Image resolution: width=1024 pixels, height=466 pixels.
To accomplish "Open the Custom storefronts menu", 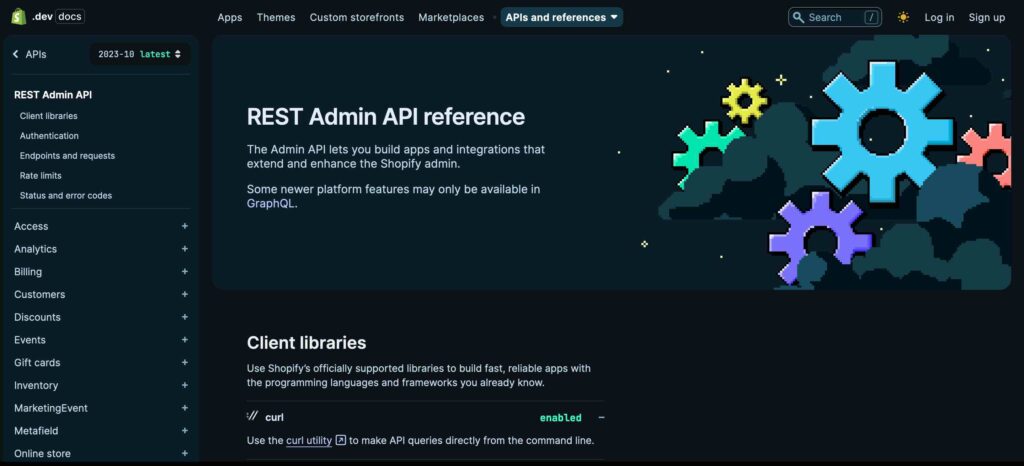I will [x=357, y=18].
